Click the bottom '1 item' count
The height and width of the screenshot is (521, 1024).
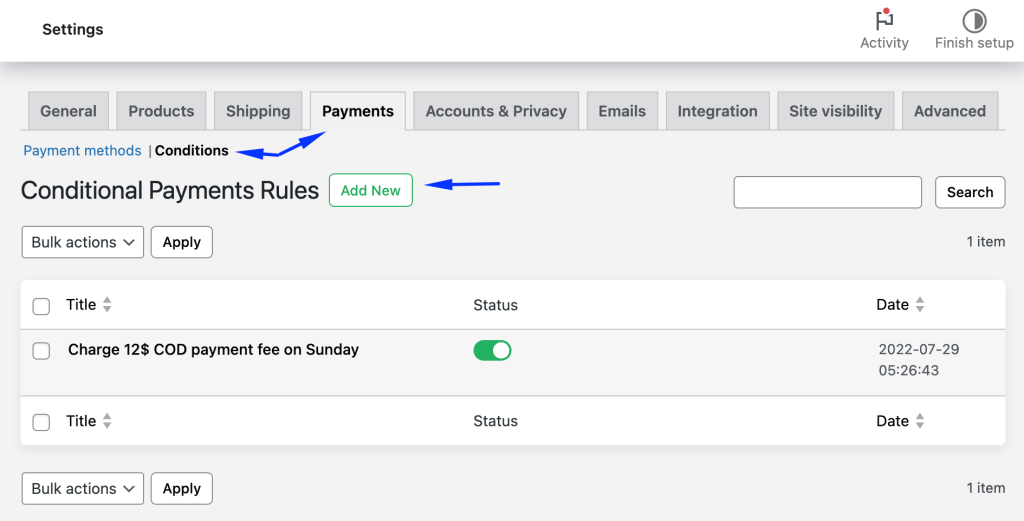click(x=986, y=488)
